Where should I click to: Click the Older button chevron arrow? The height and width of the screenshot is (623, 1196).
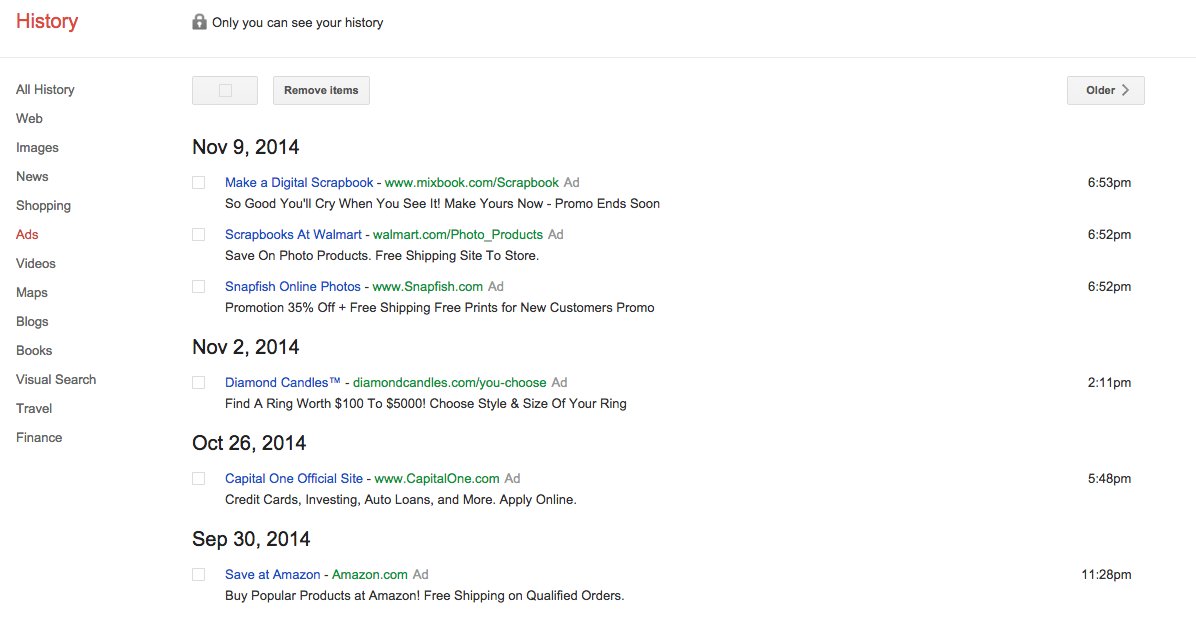click(x=1125, y=90)
